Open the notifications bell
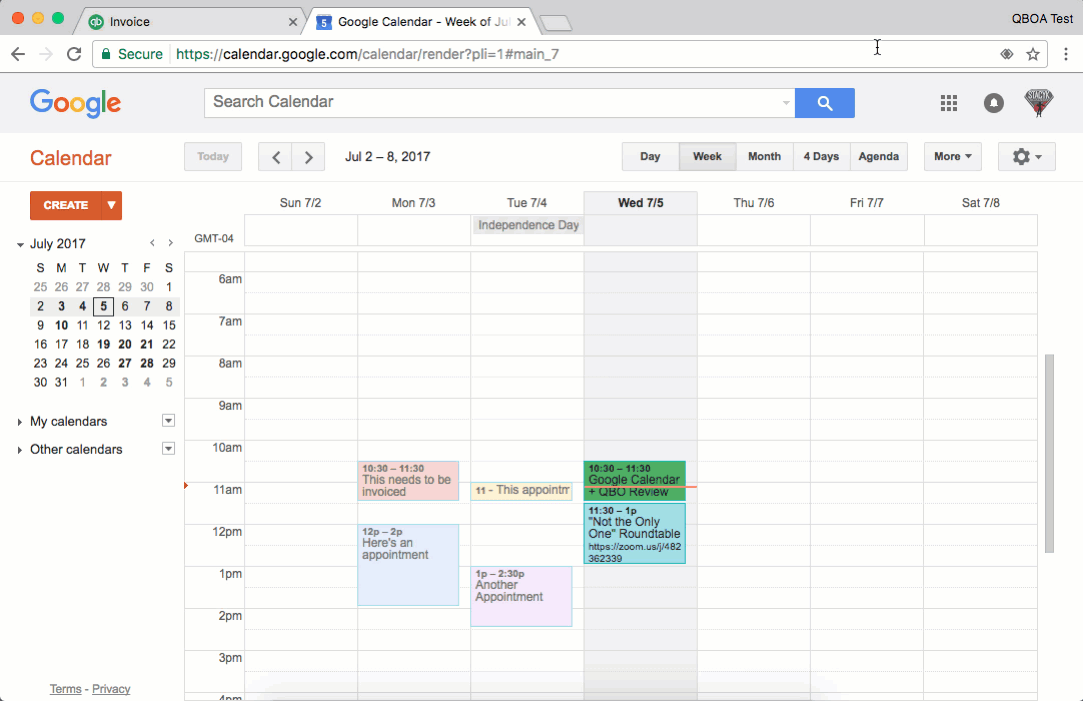Screen dimensions: 1083x701 point(993,103)
